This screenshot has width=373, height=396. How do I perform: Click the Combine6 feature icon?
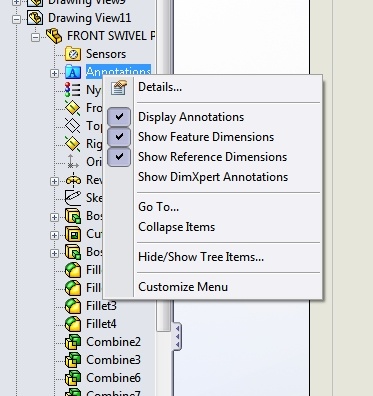point(73,378)
